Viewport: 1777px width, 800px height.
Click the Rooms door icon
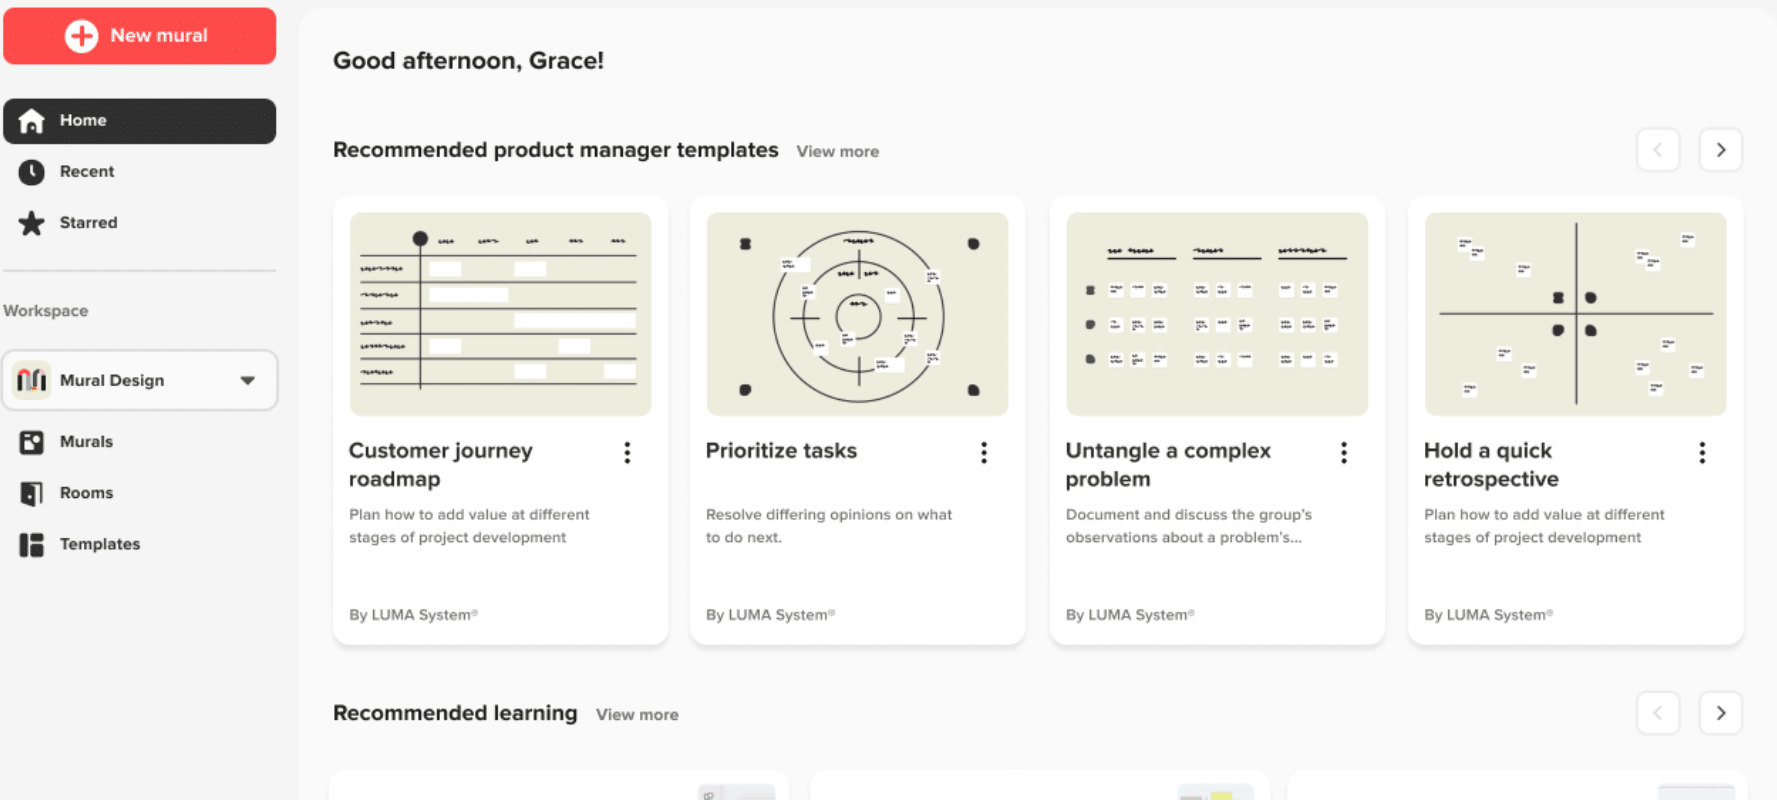(32, 493)
